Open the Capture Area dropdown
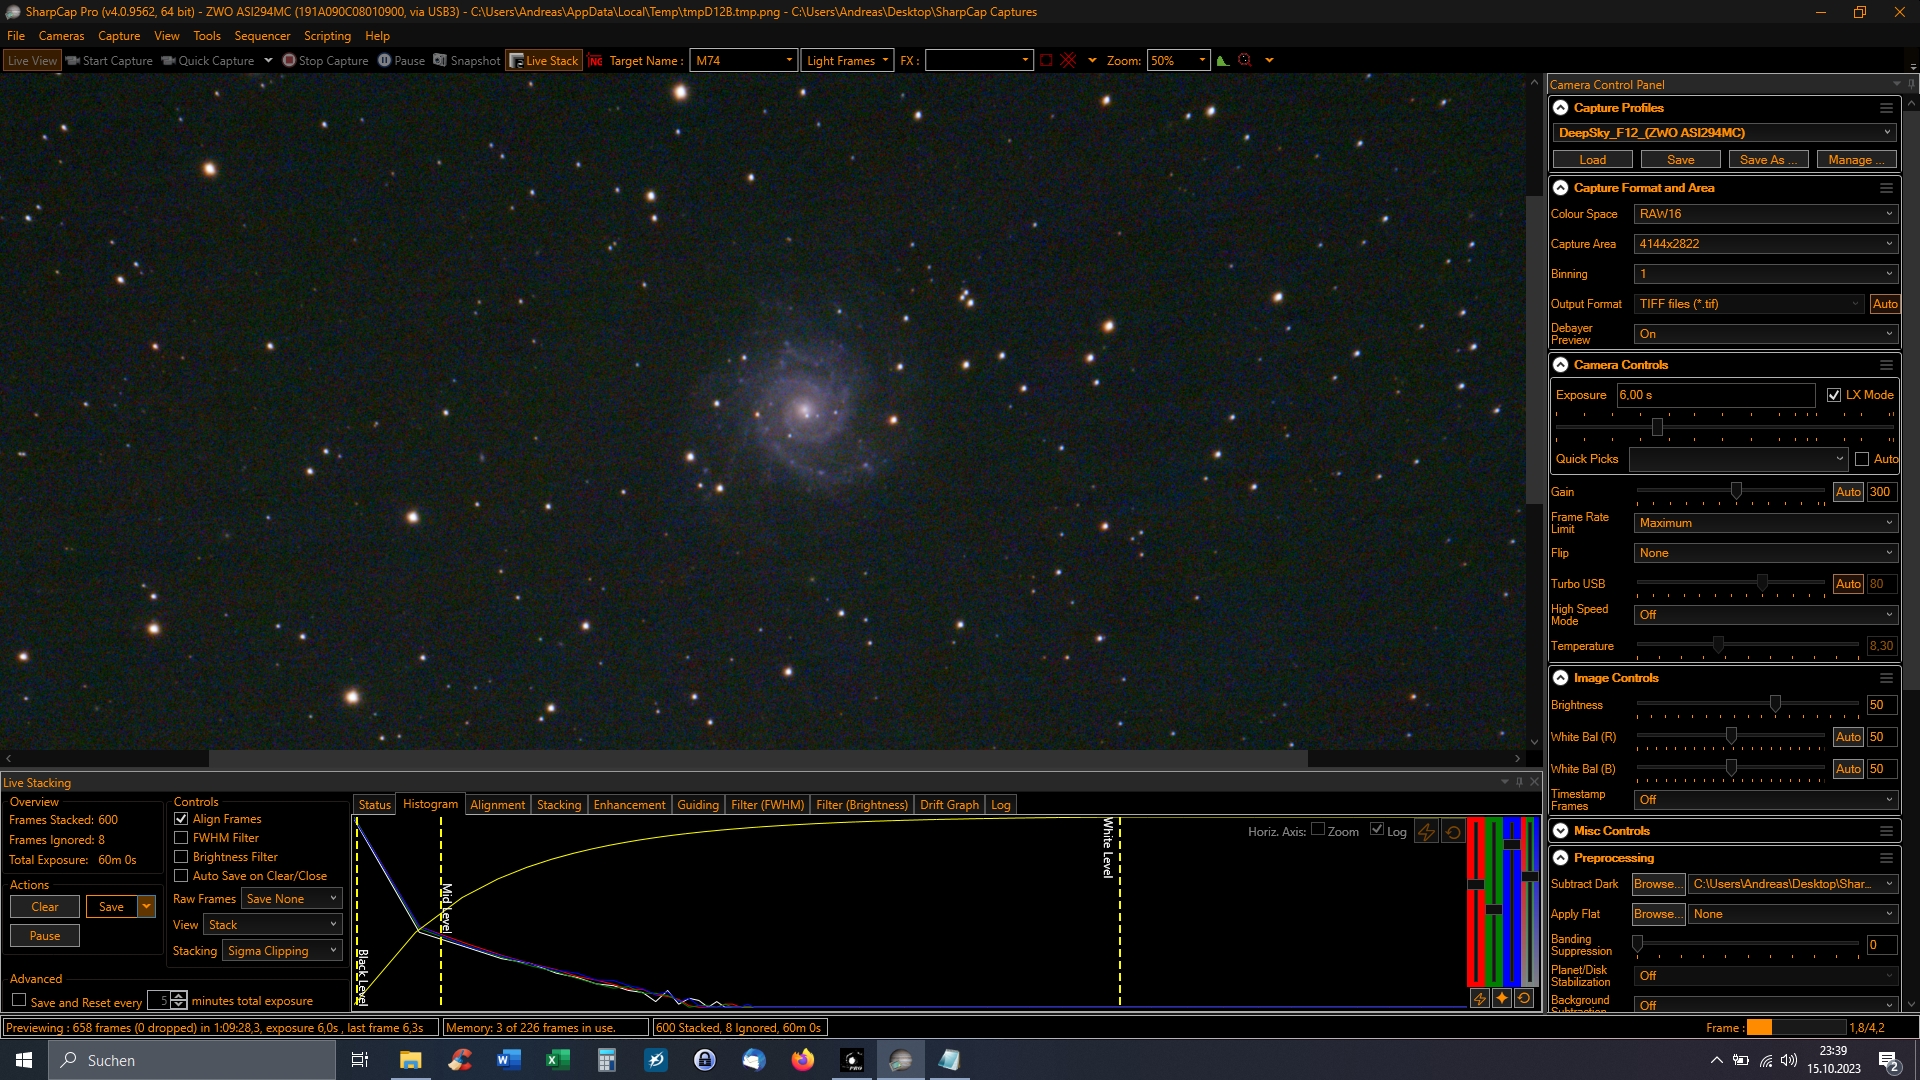Image resolution: width=1920 pixels, height=1080 pixels. pyautogui.click(x=1765, y=244)
